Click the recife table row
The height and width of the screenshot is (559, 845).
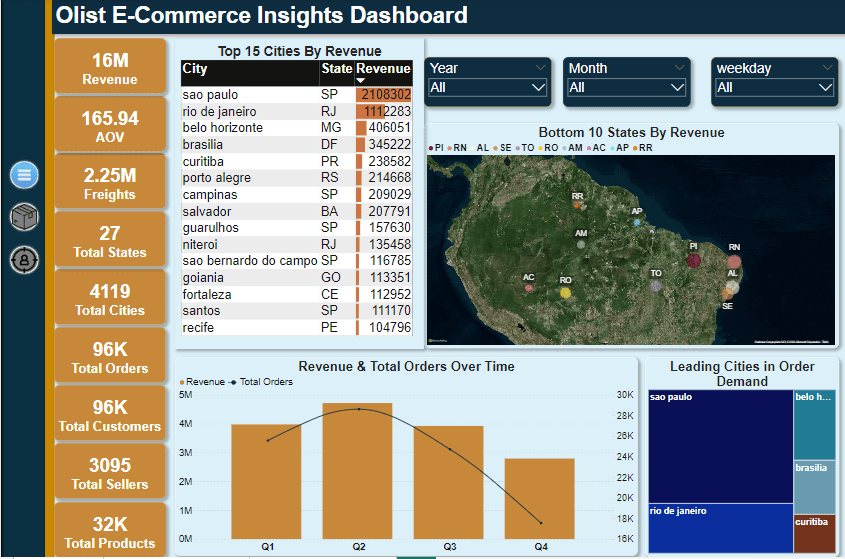[297, 327]
